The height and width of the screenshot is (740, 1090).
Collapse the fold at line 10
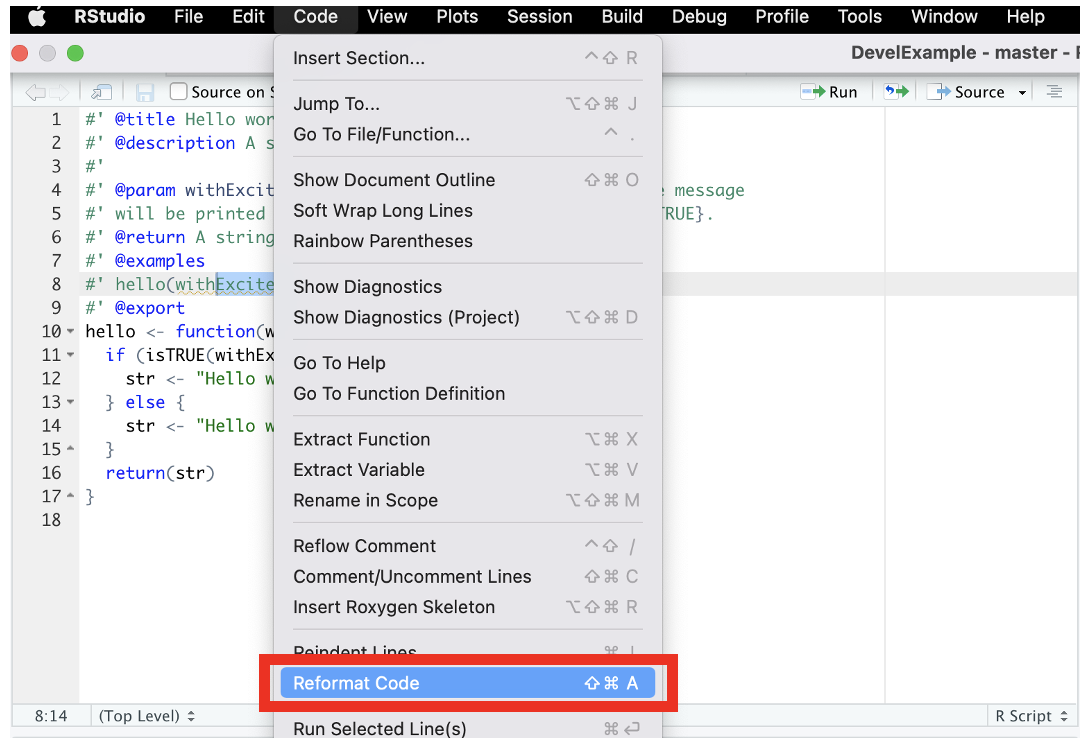[x=70, y=331]
